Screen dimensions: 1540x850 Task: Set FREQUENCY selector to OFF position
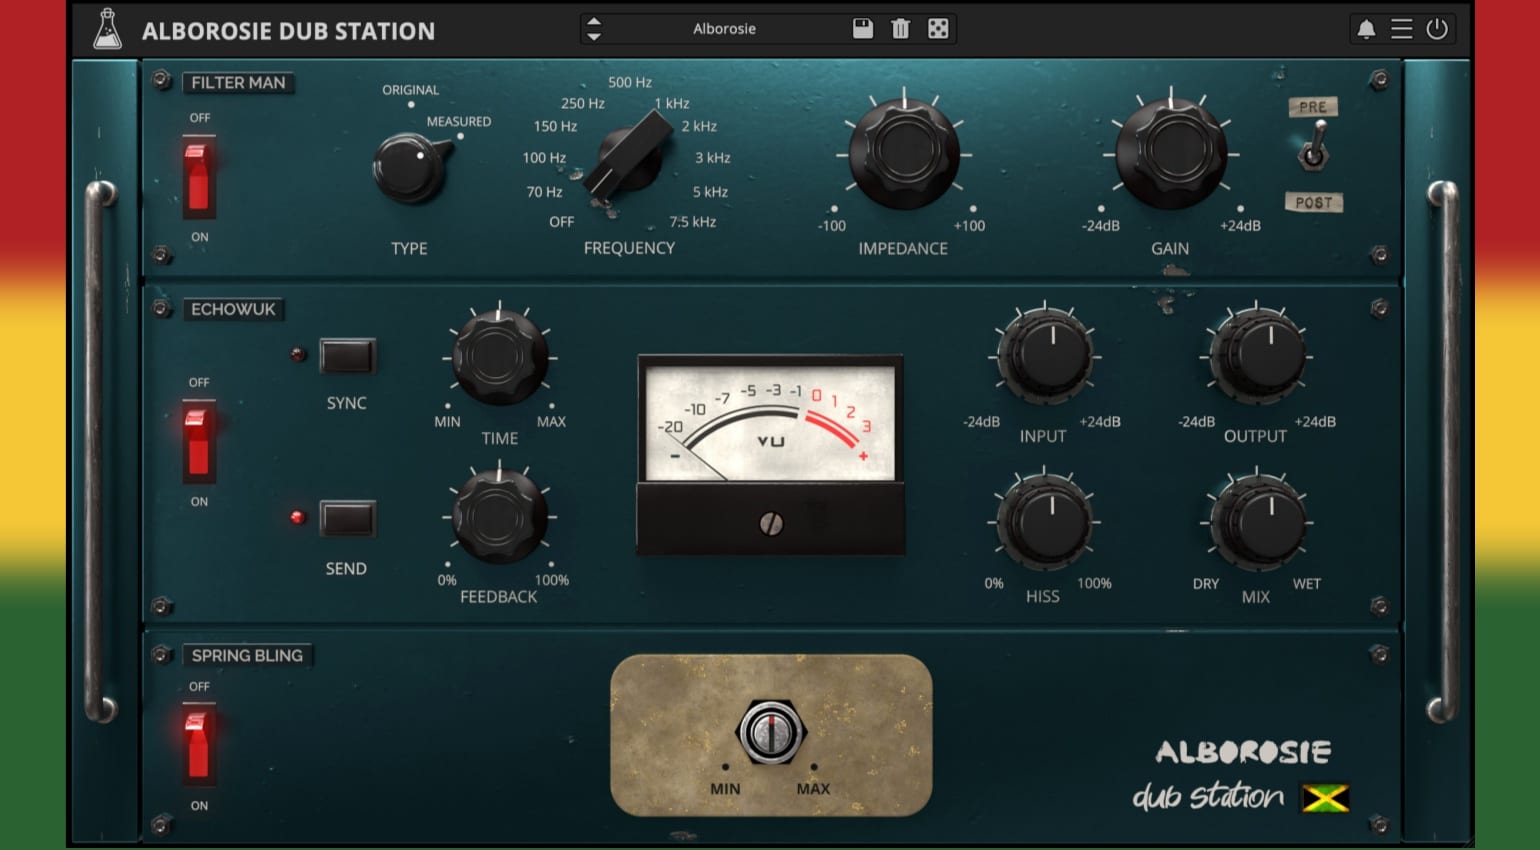pos(560,221)
